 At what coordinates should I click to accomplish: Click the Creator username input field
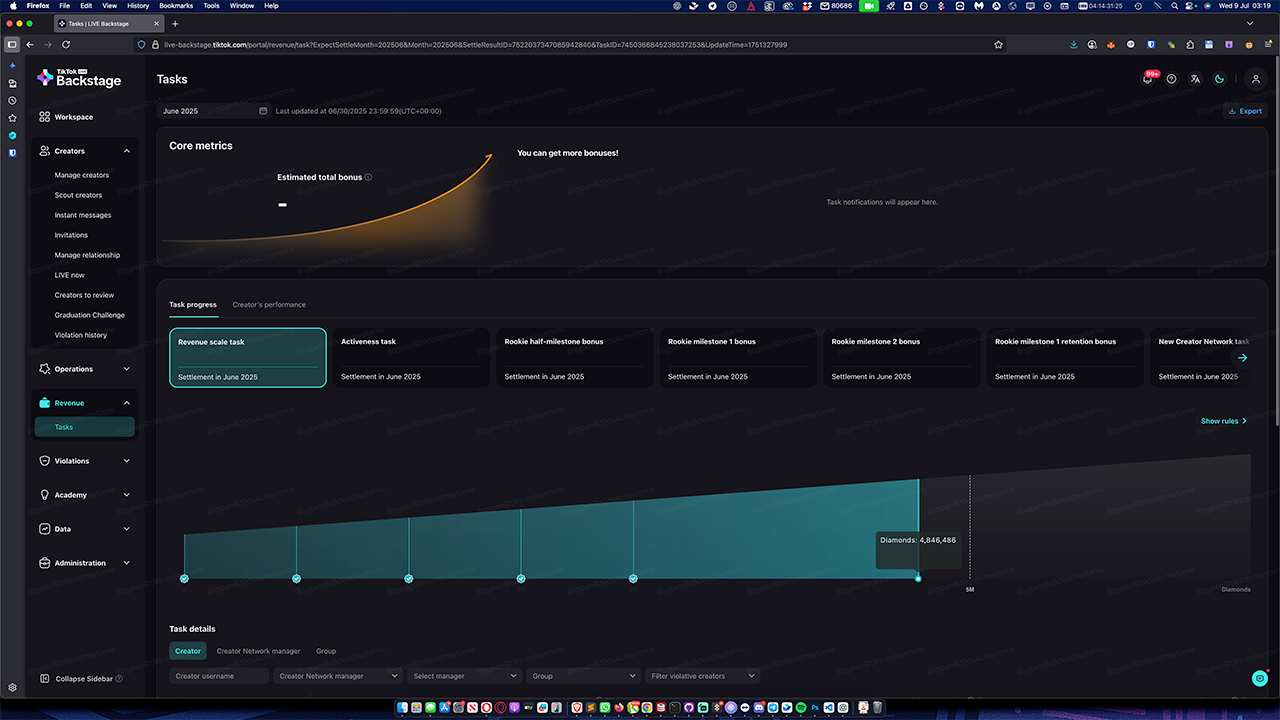(219, 676)
